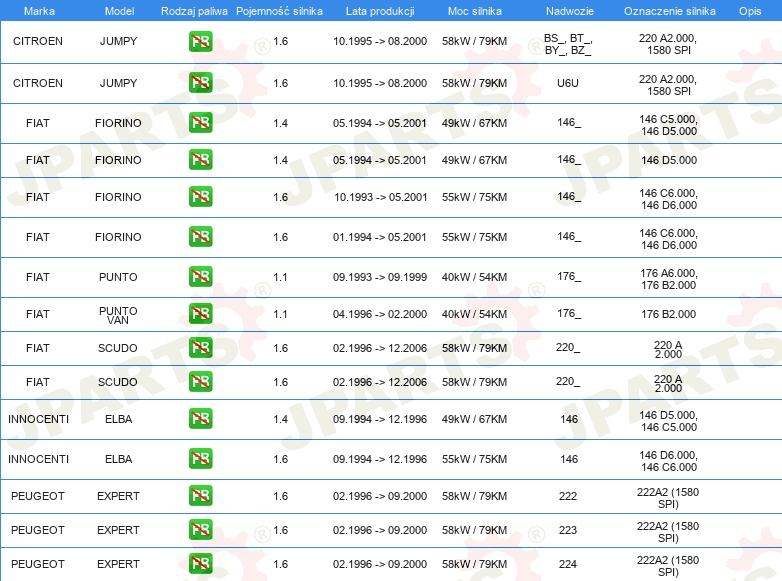782x581 pixels.
Task: Select 'PEUGEOT' in the body 223 row
Action: pyautogui.click(x=38, y=530)
